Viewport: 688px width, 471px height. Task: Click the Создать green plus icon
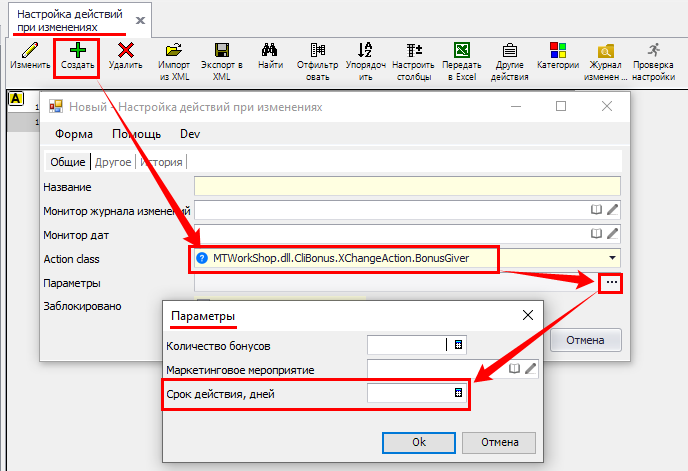pos(77,49)
